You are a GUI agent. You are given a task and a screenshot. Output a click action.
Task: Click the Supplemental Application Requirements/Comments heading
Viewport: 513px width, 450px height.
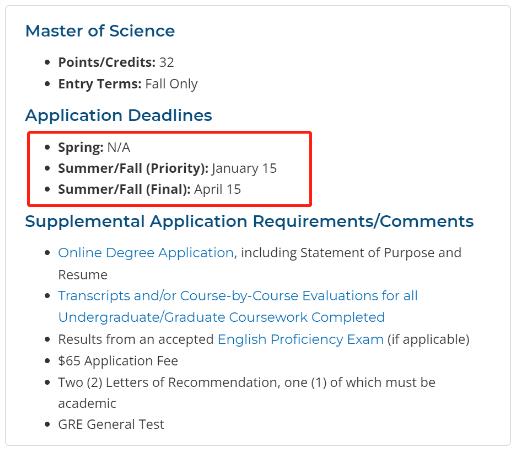(x=249, y=221)
